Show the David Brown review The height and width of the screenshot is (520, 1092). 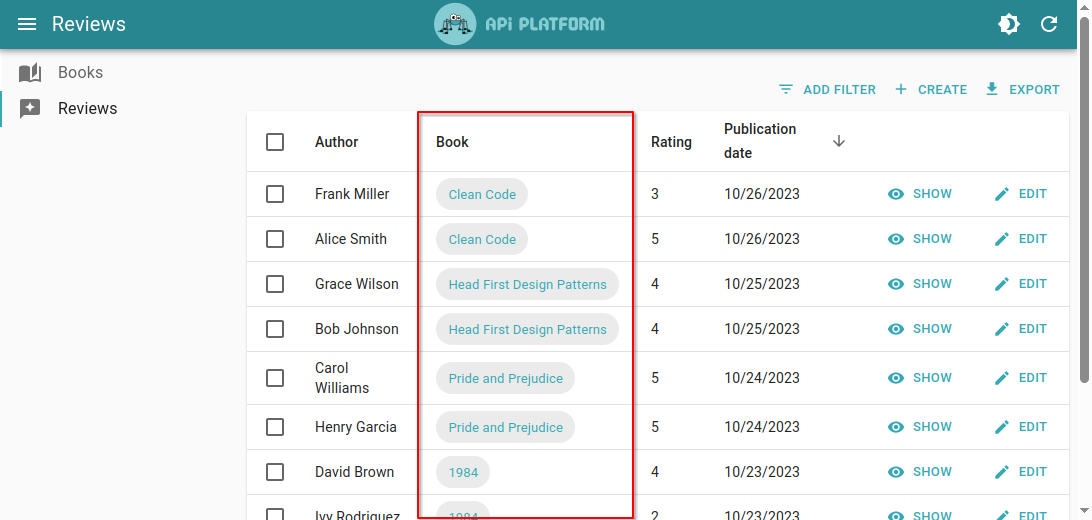click(919, 472)
